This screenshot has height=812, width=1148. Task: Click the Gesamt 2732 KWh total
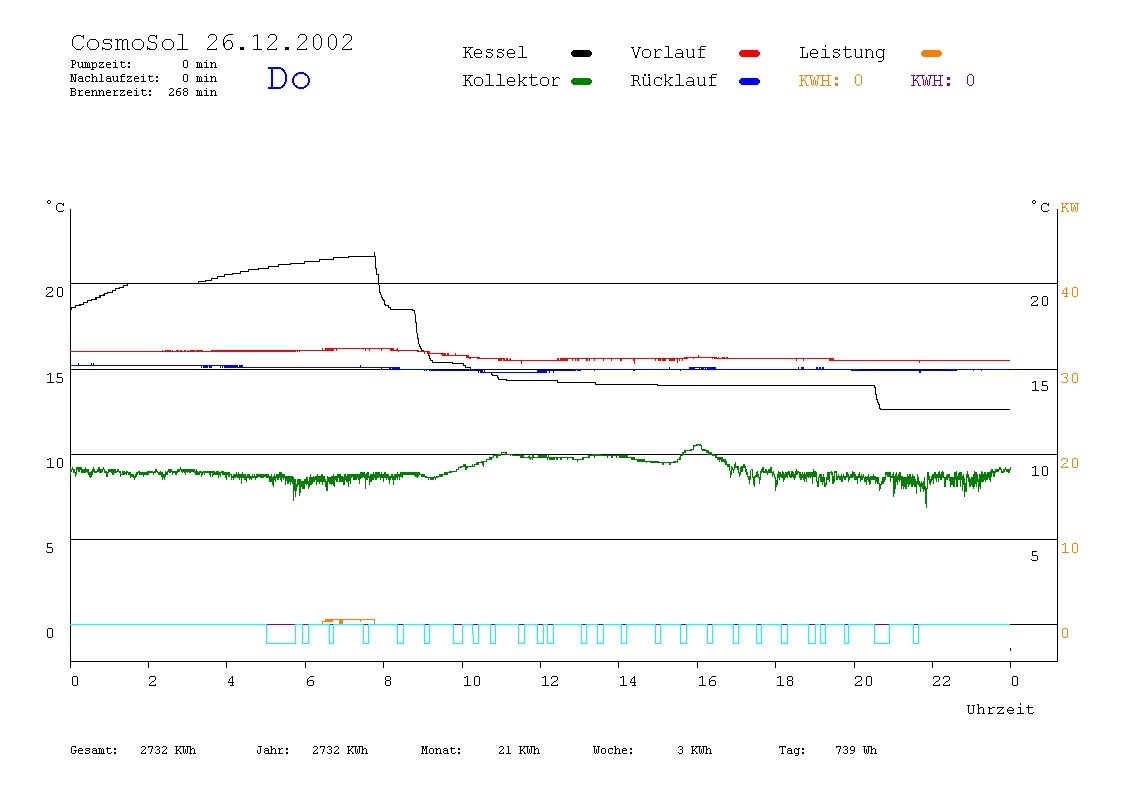(133, 750)
